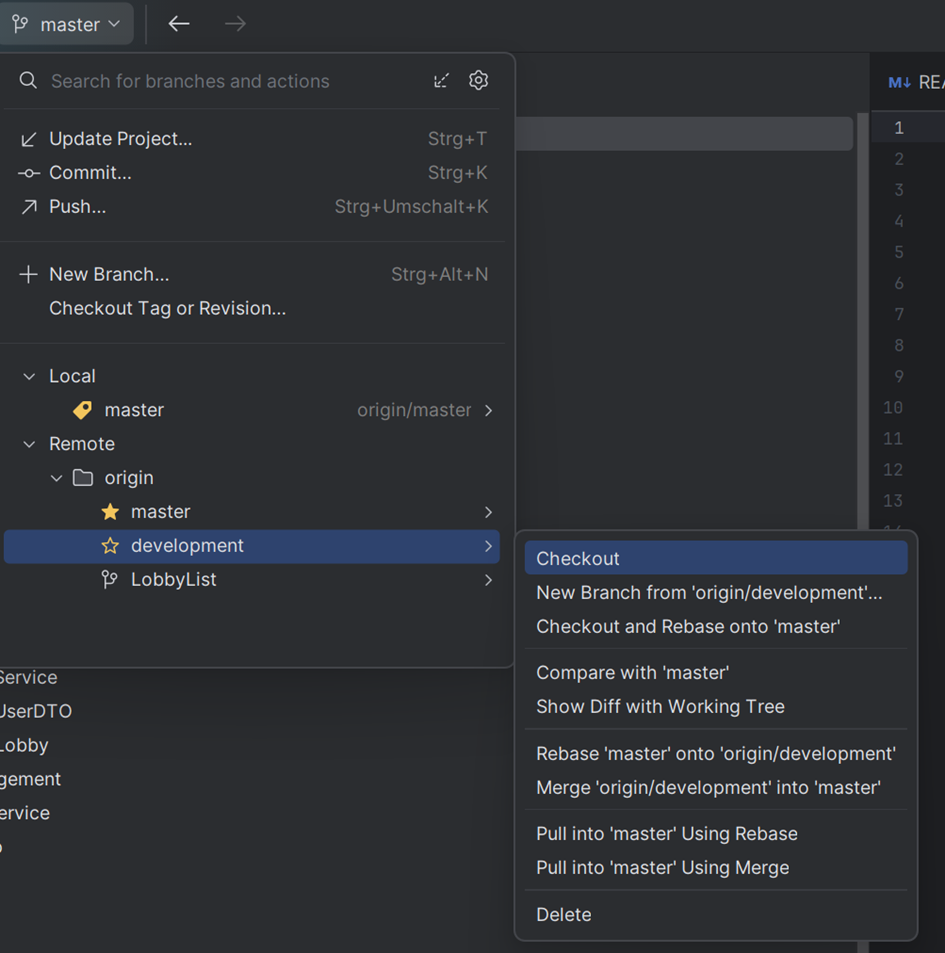Collapse the origin folder node

[56, 478]
